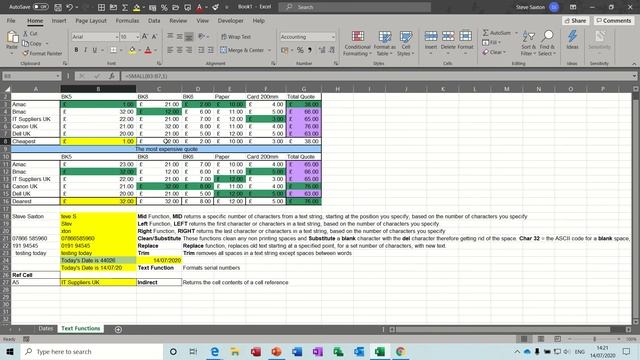Click the AutoSum sigma icon in quick access toolbar
640x360 pixels.
point(125,7)
